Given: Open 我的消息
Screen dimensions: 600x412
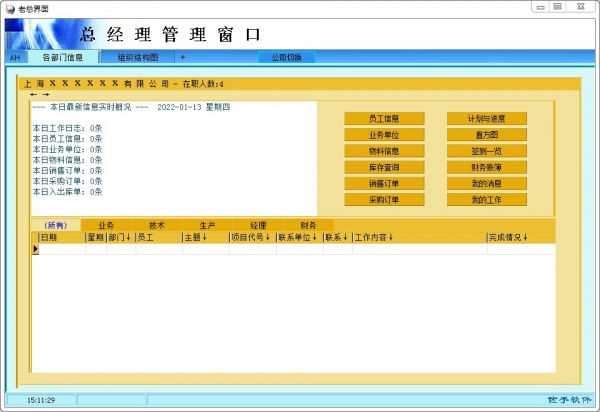Looking at the screenshot, I should tap(487, 184).
